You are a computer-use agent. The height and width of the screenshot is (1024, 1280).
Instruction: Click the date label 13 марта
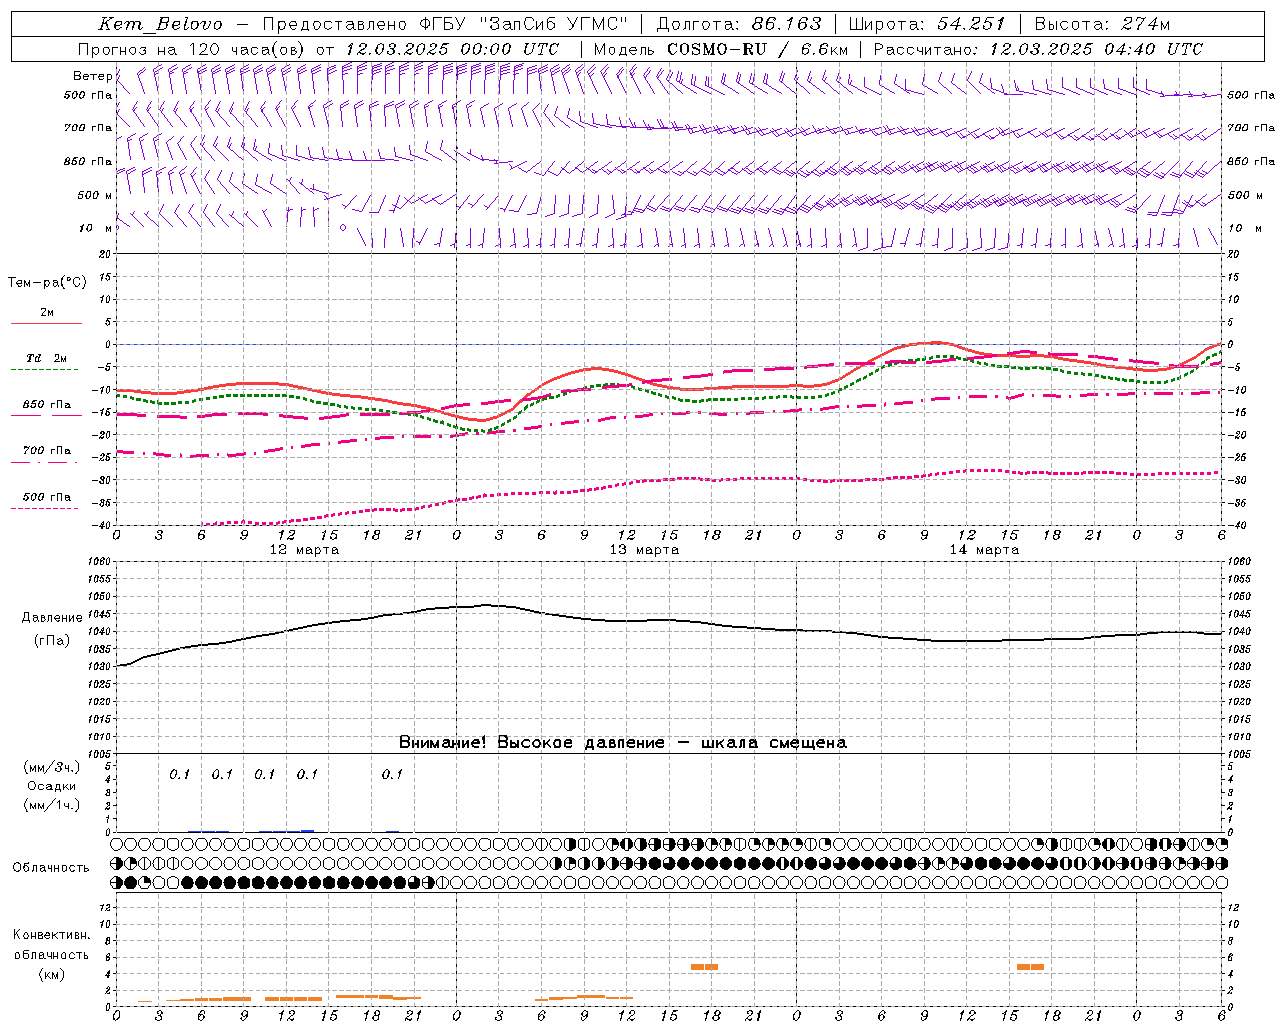[x=645, y=549]
